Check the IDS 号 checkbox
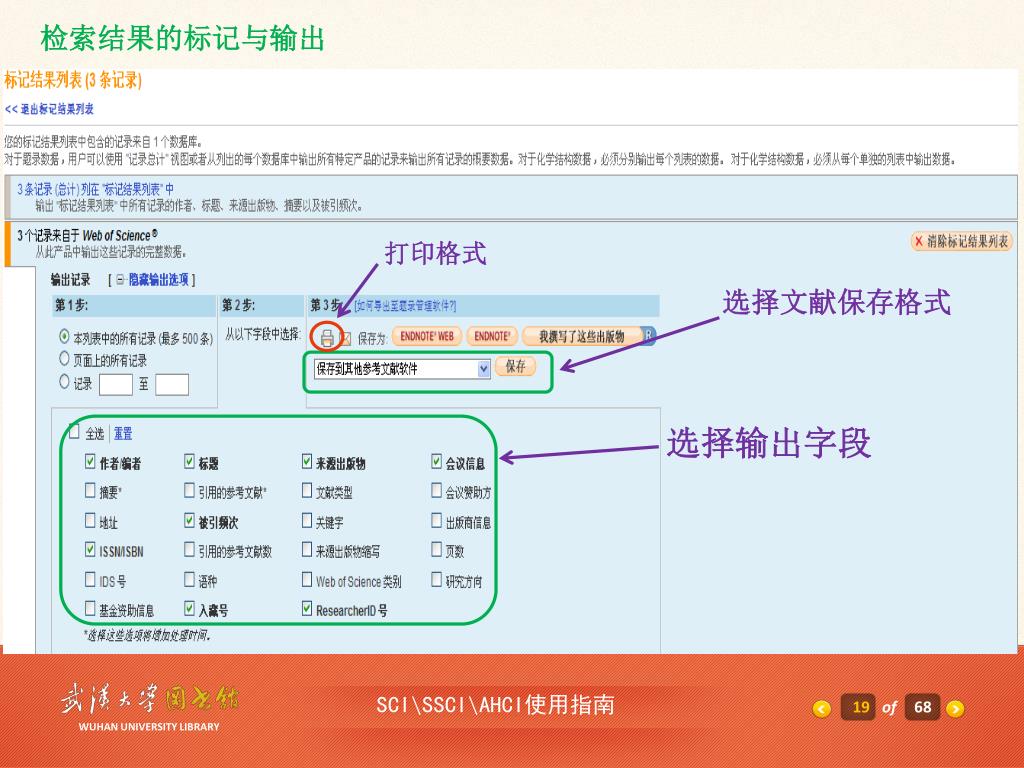Image resolution: width=1024 pixels, height=768 pixels. (90, 579)
